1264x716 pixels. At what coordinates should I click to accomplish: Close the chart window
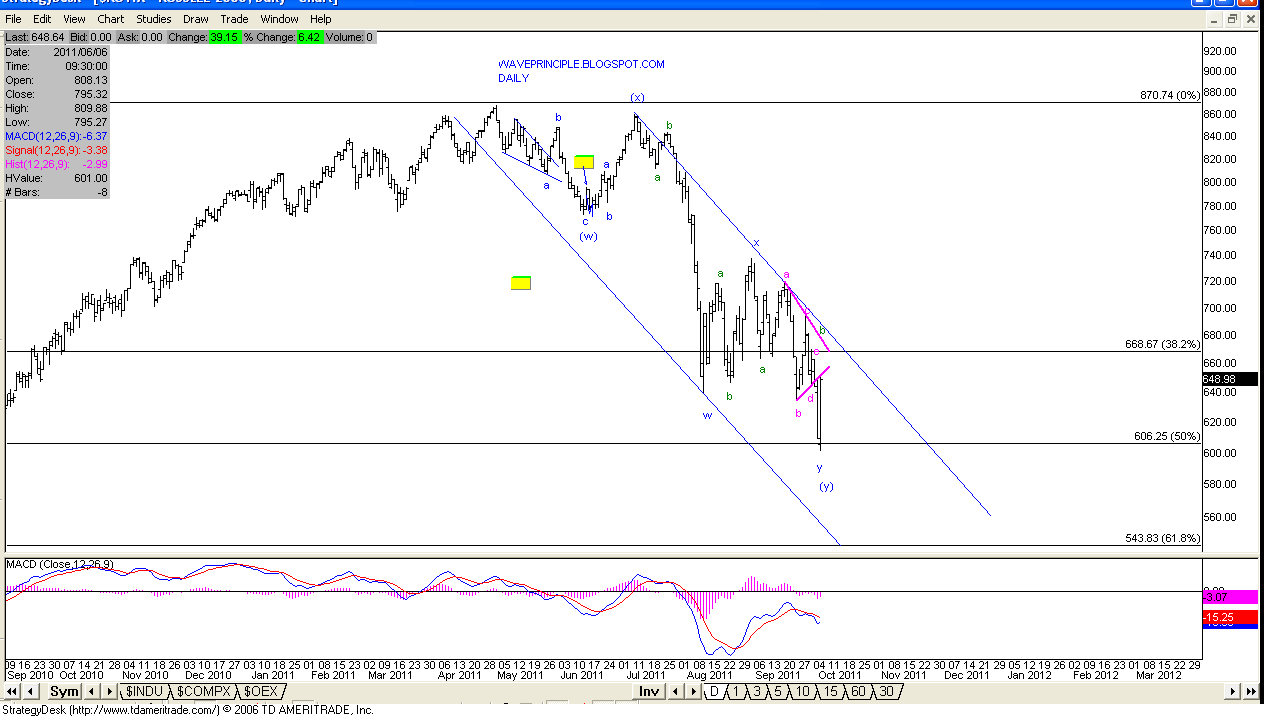click(1251, 19)
